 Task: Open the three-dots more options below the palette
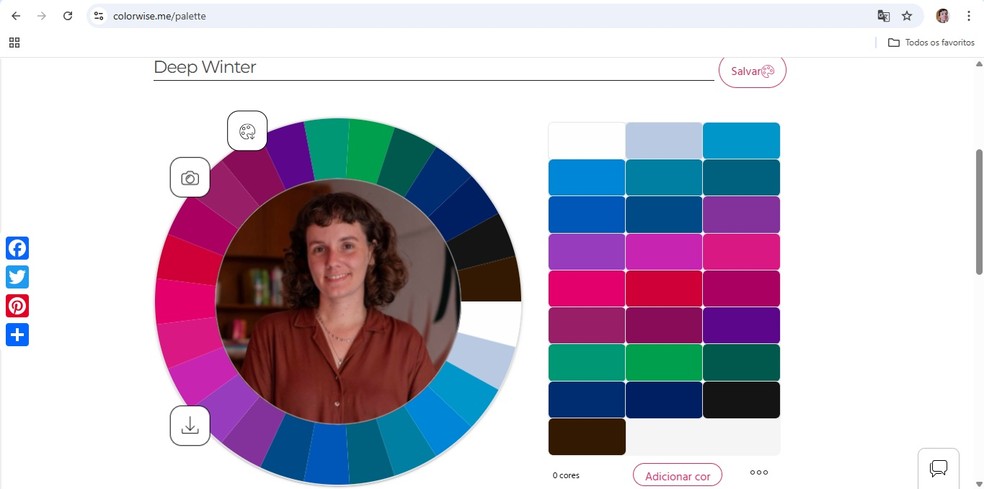[x=759, y=473]
